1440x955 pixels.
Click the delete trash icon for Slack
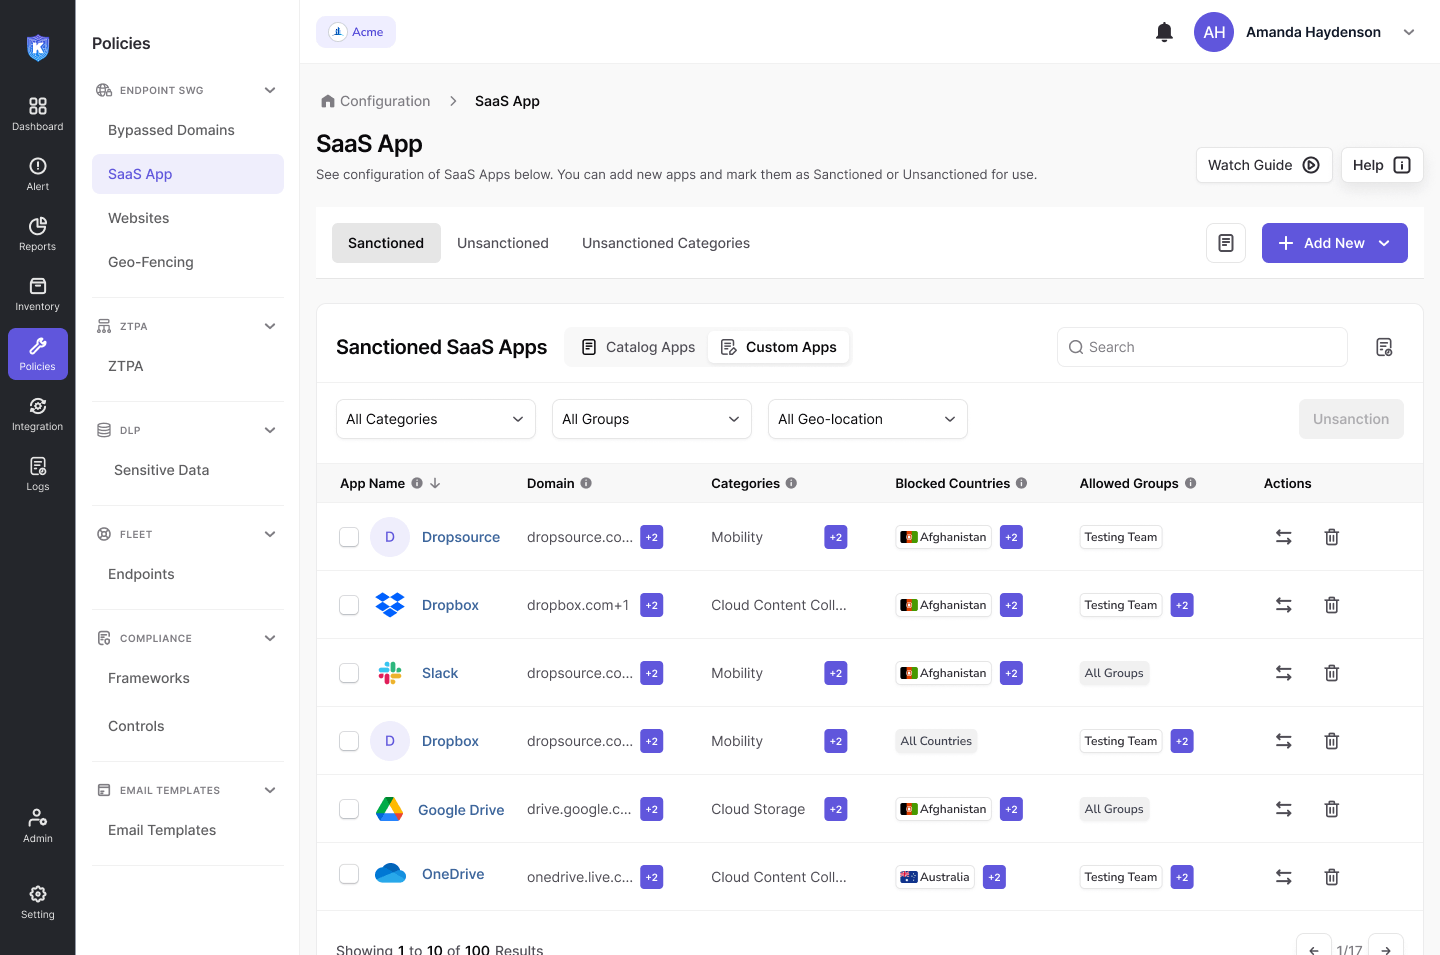[x=1332, y=673]
